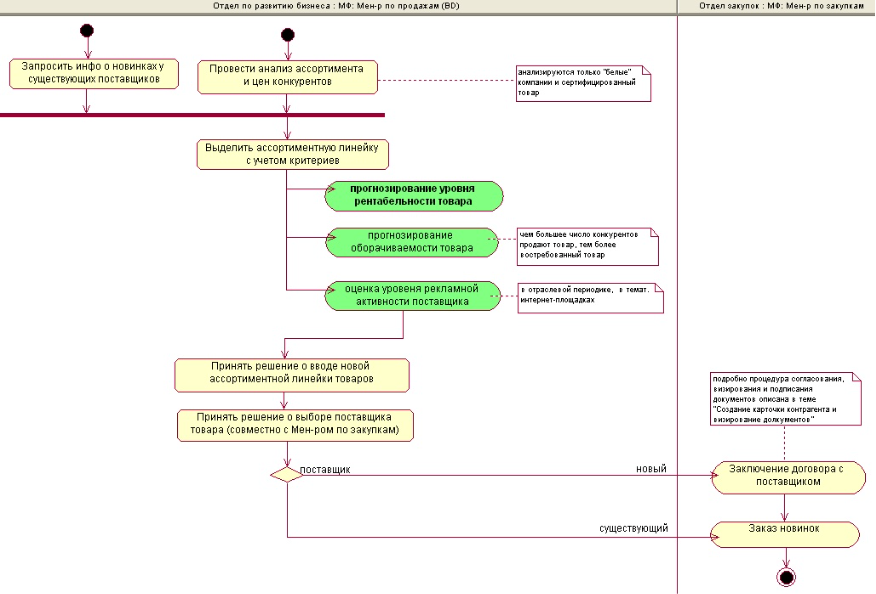Screen dimensions: 876x594
Task: Click the green "оценка уровеня рекламной активности" node
Action: (x=412, y=295)
